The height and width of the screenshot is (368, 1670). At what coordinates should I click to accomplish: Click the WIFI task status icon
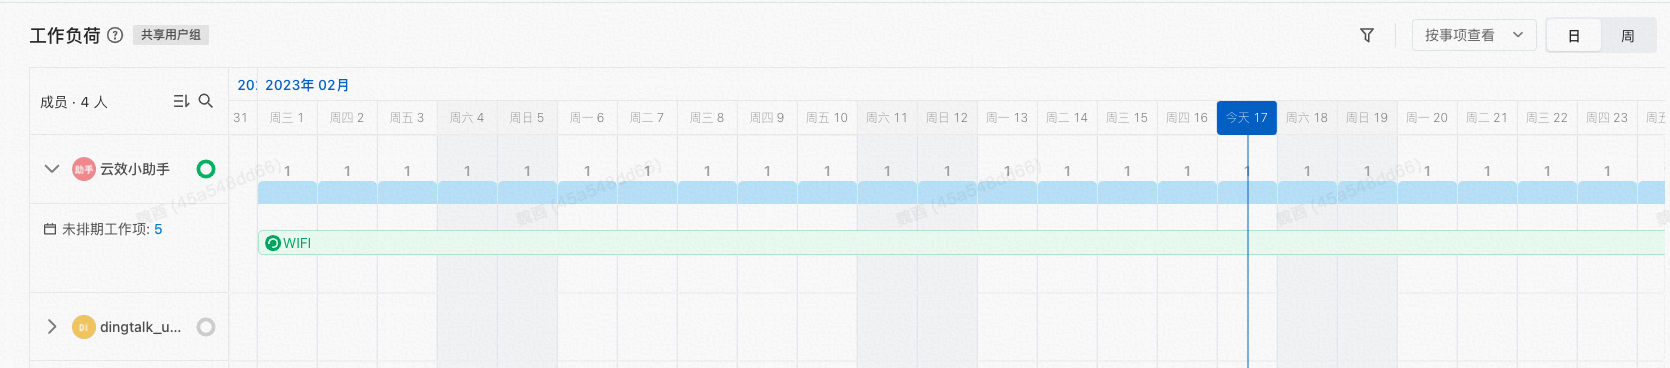(x=273, y=243)
